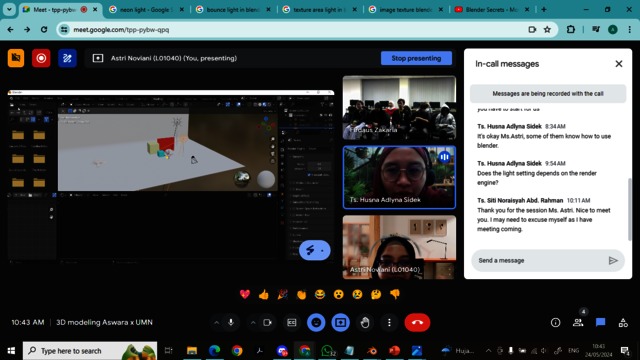
Task: Toggle the microphone on or off
Action: (231, 322)
